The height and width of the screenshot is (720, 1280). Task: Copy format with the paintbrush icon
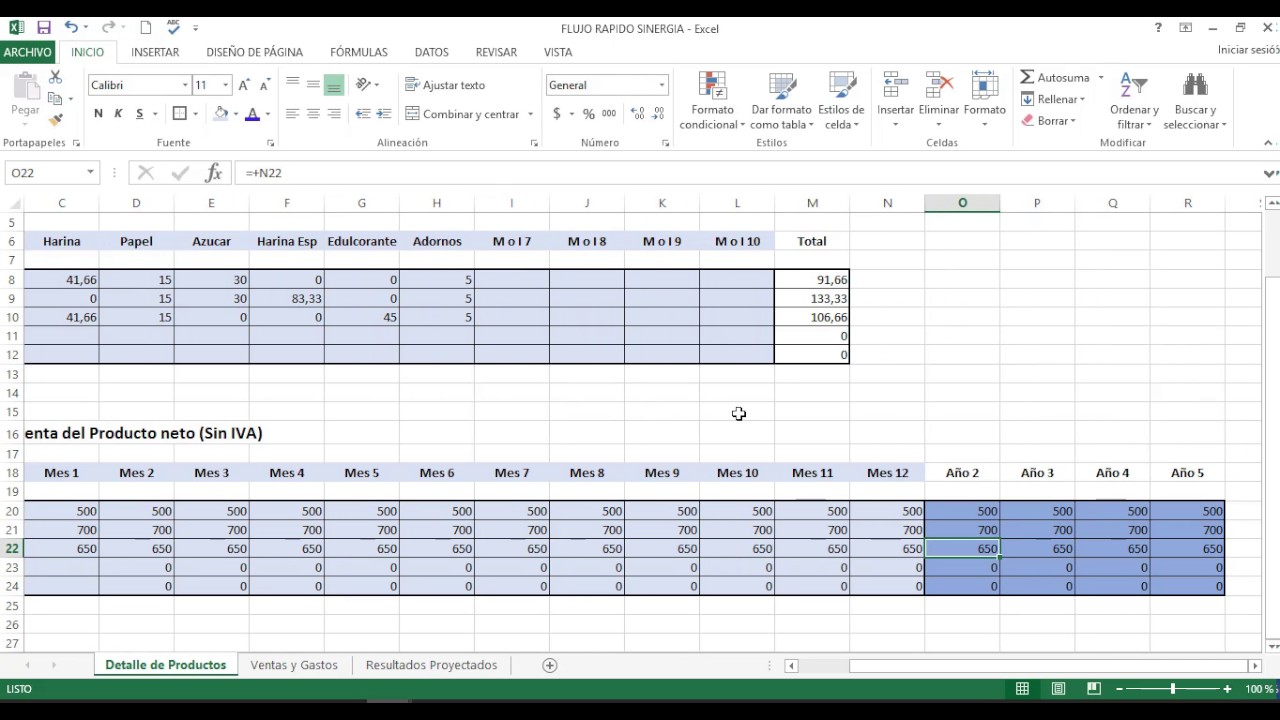point(56,119)
